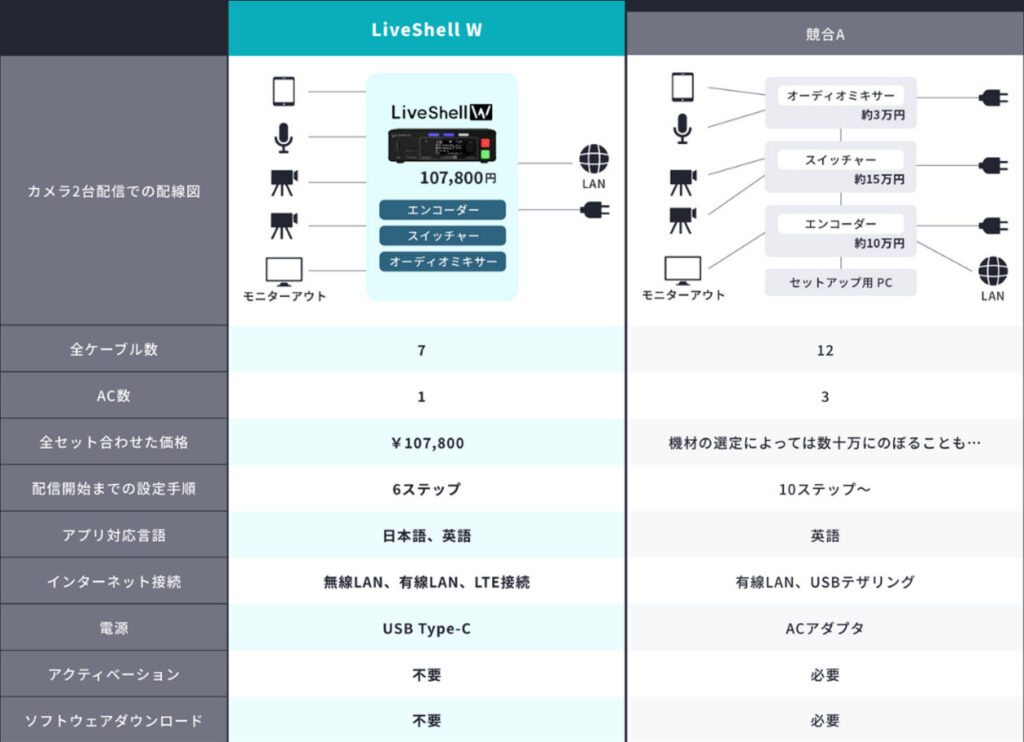
Task: Click the power plug beside エンコーダー 約10万円
Action: (993, 225)
